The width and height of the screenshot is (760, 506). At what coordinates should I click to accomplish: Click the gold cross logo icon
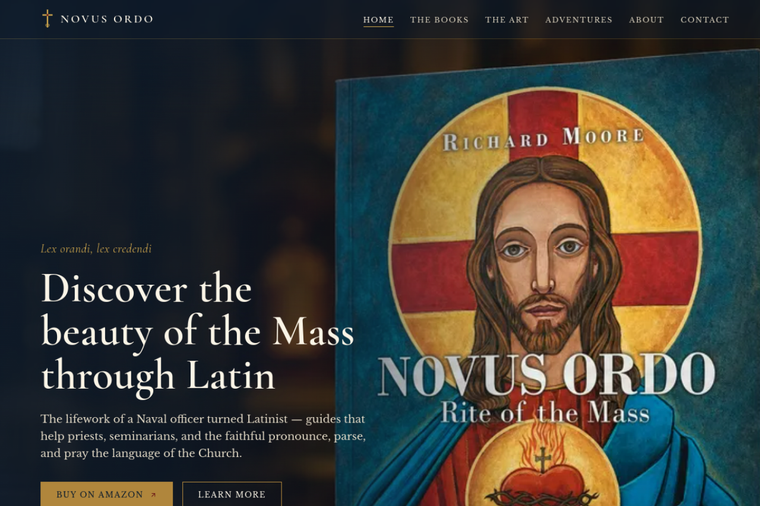pyautogui.click(x=47, y=19)
